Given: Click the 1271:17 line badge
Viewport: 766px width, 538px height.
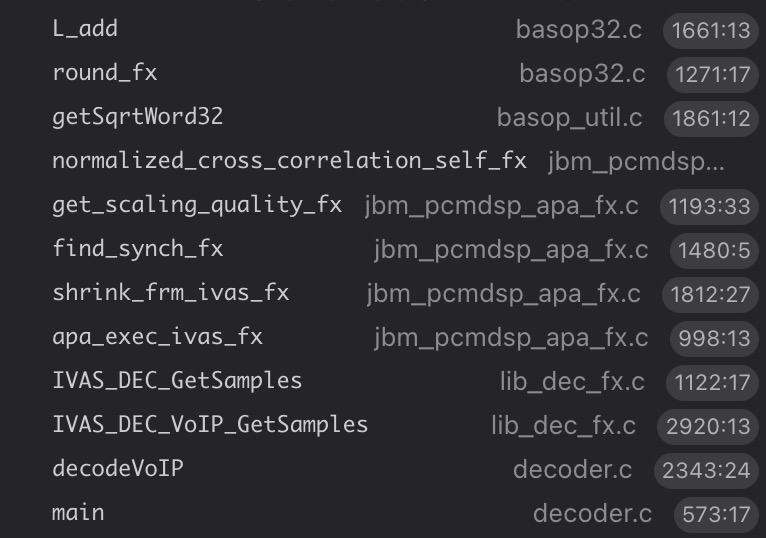Looking at the screenshot, I should tap(713, 74).
